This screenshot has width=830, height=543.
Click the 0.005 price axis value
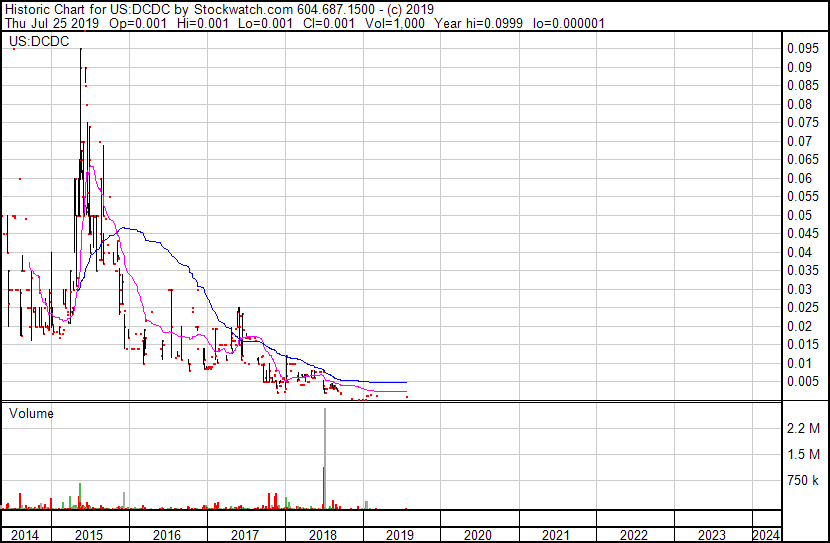click(x=802, y=382)
